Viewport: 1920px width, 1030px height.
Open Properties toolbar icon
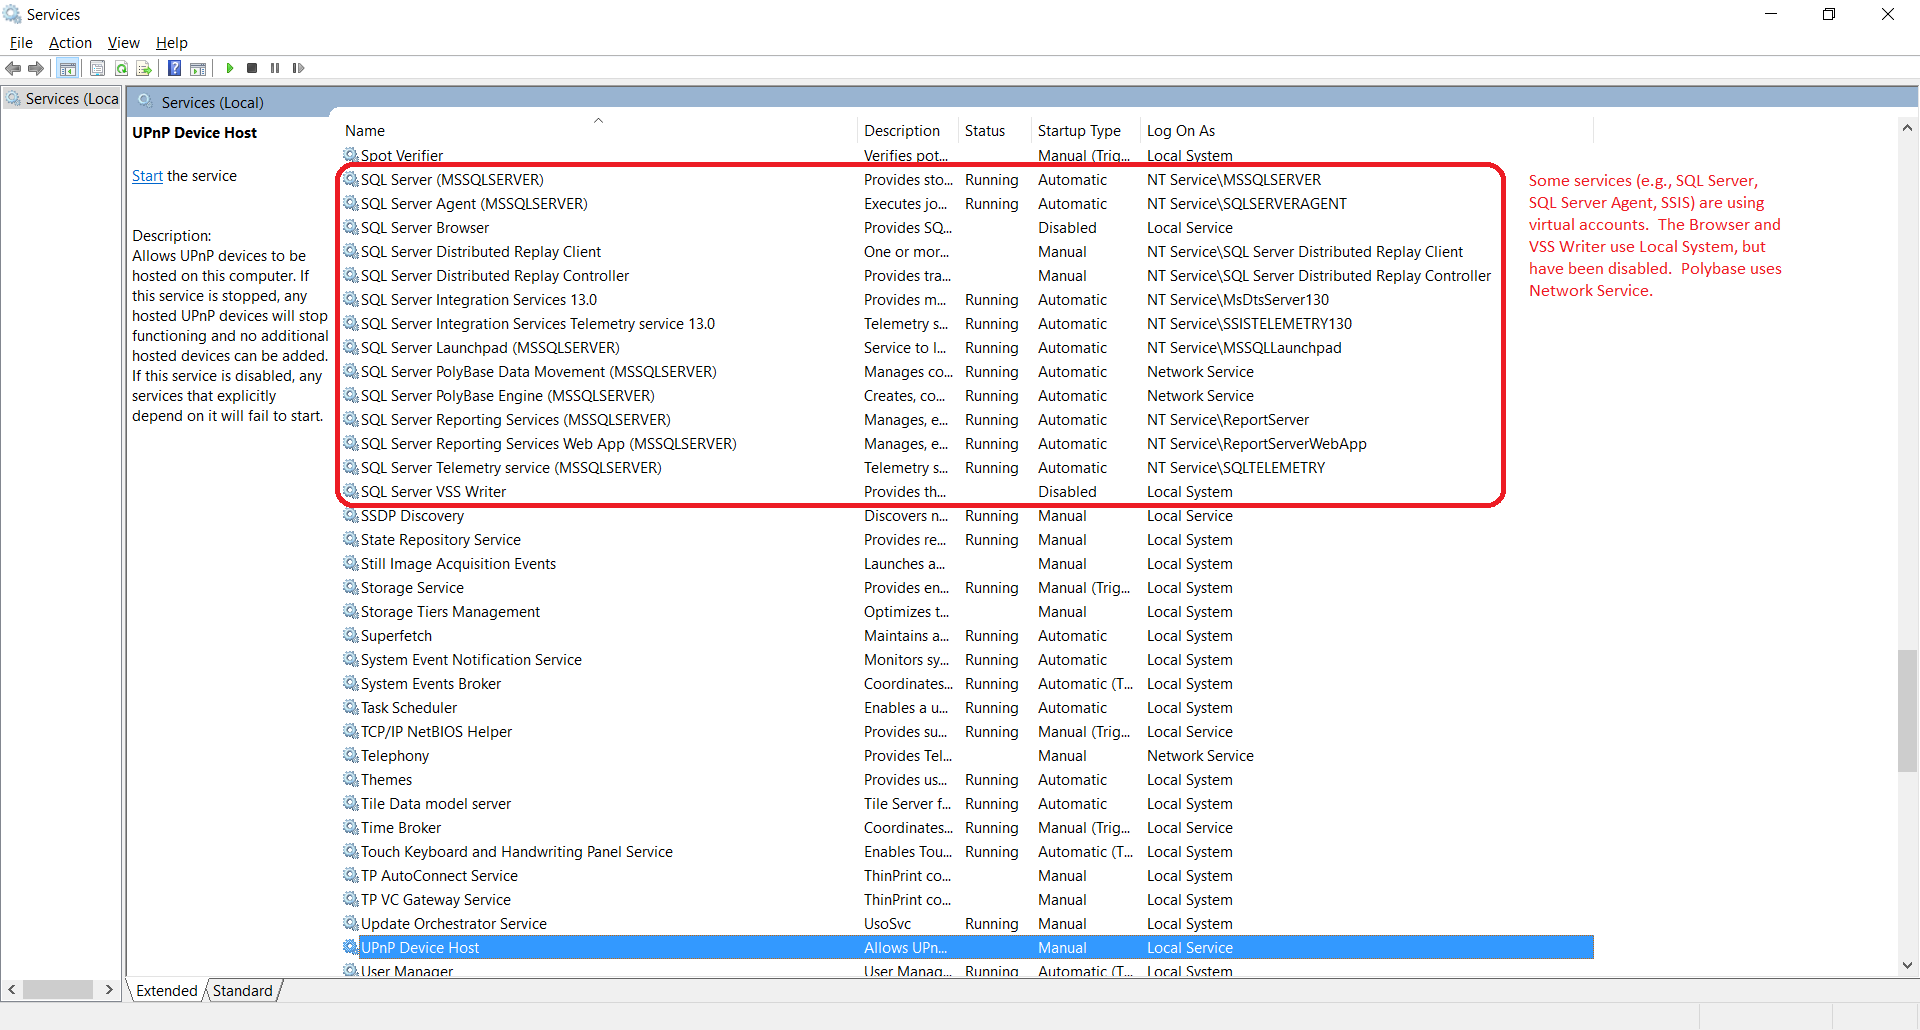tap(97, 68)
